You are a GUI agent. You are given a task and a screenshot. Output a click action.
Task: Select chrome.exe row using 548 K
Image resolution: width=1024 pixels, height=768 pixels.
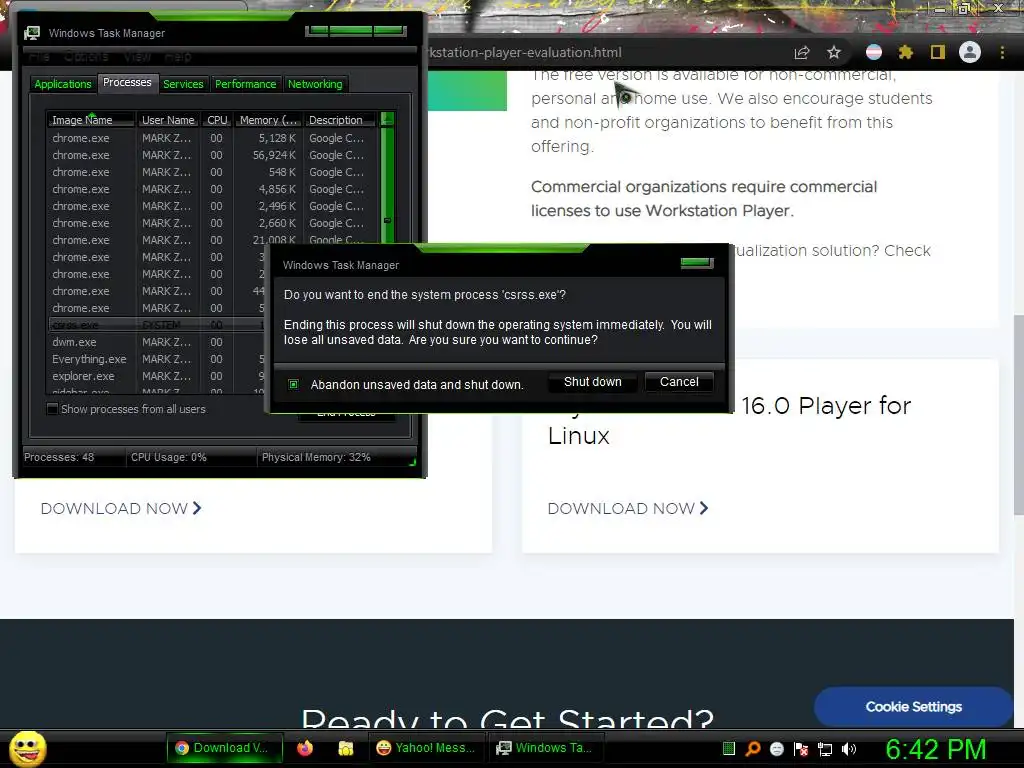click(x=212, y=172)
